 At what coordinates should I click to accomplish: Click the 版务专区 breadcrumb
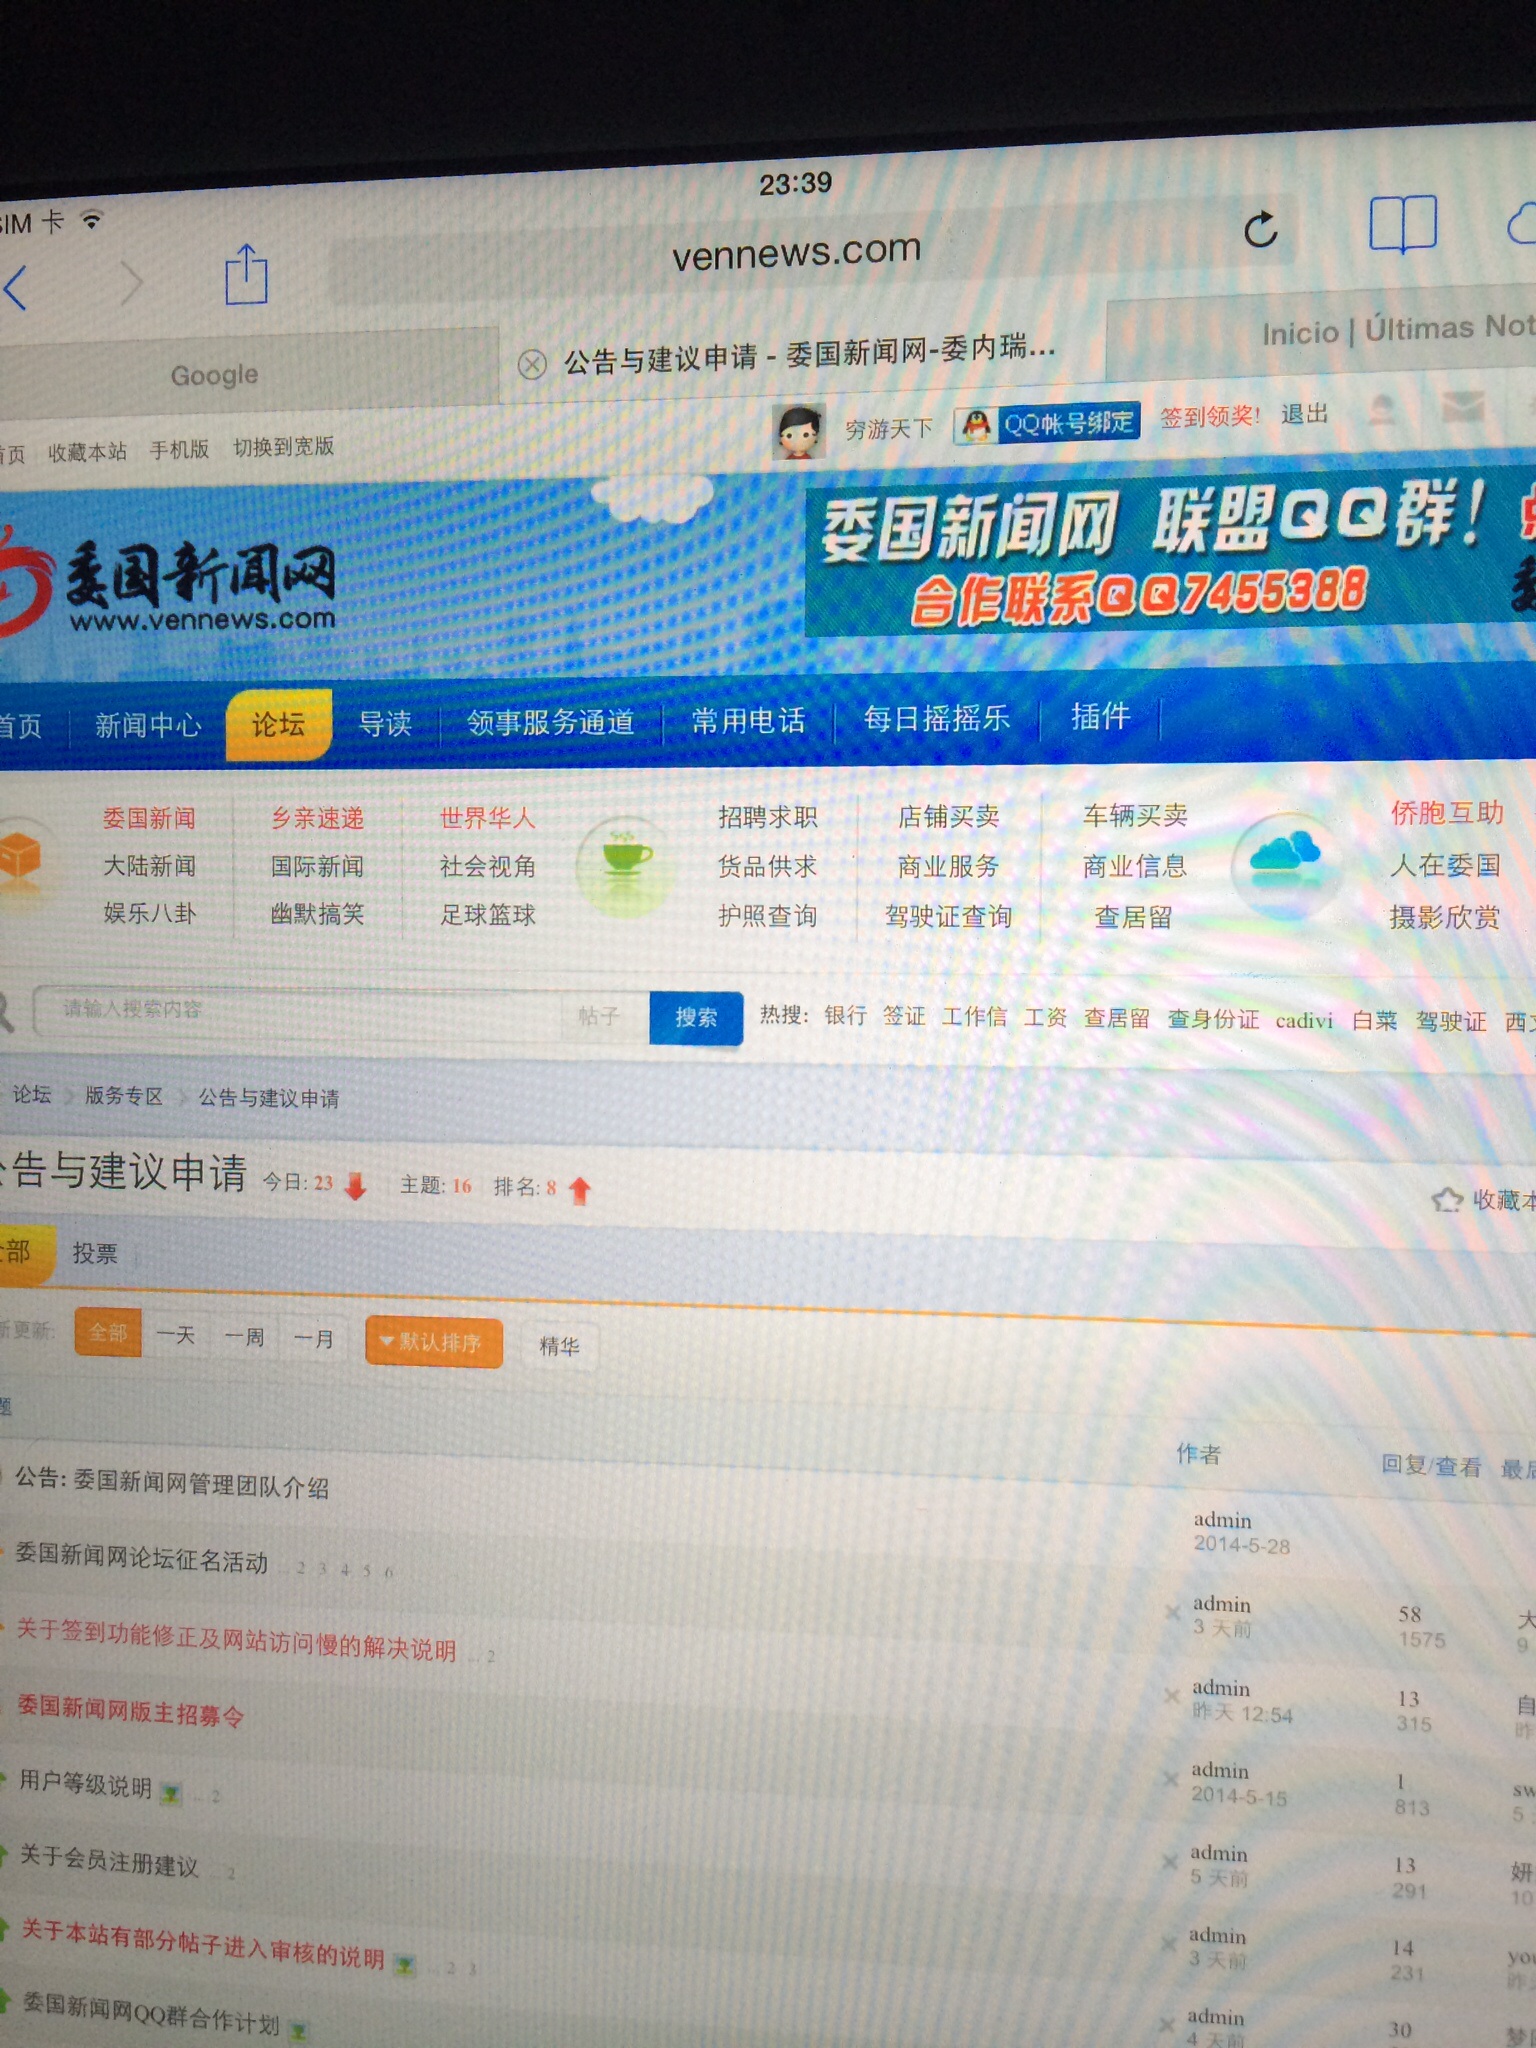coord(123,1096)
